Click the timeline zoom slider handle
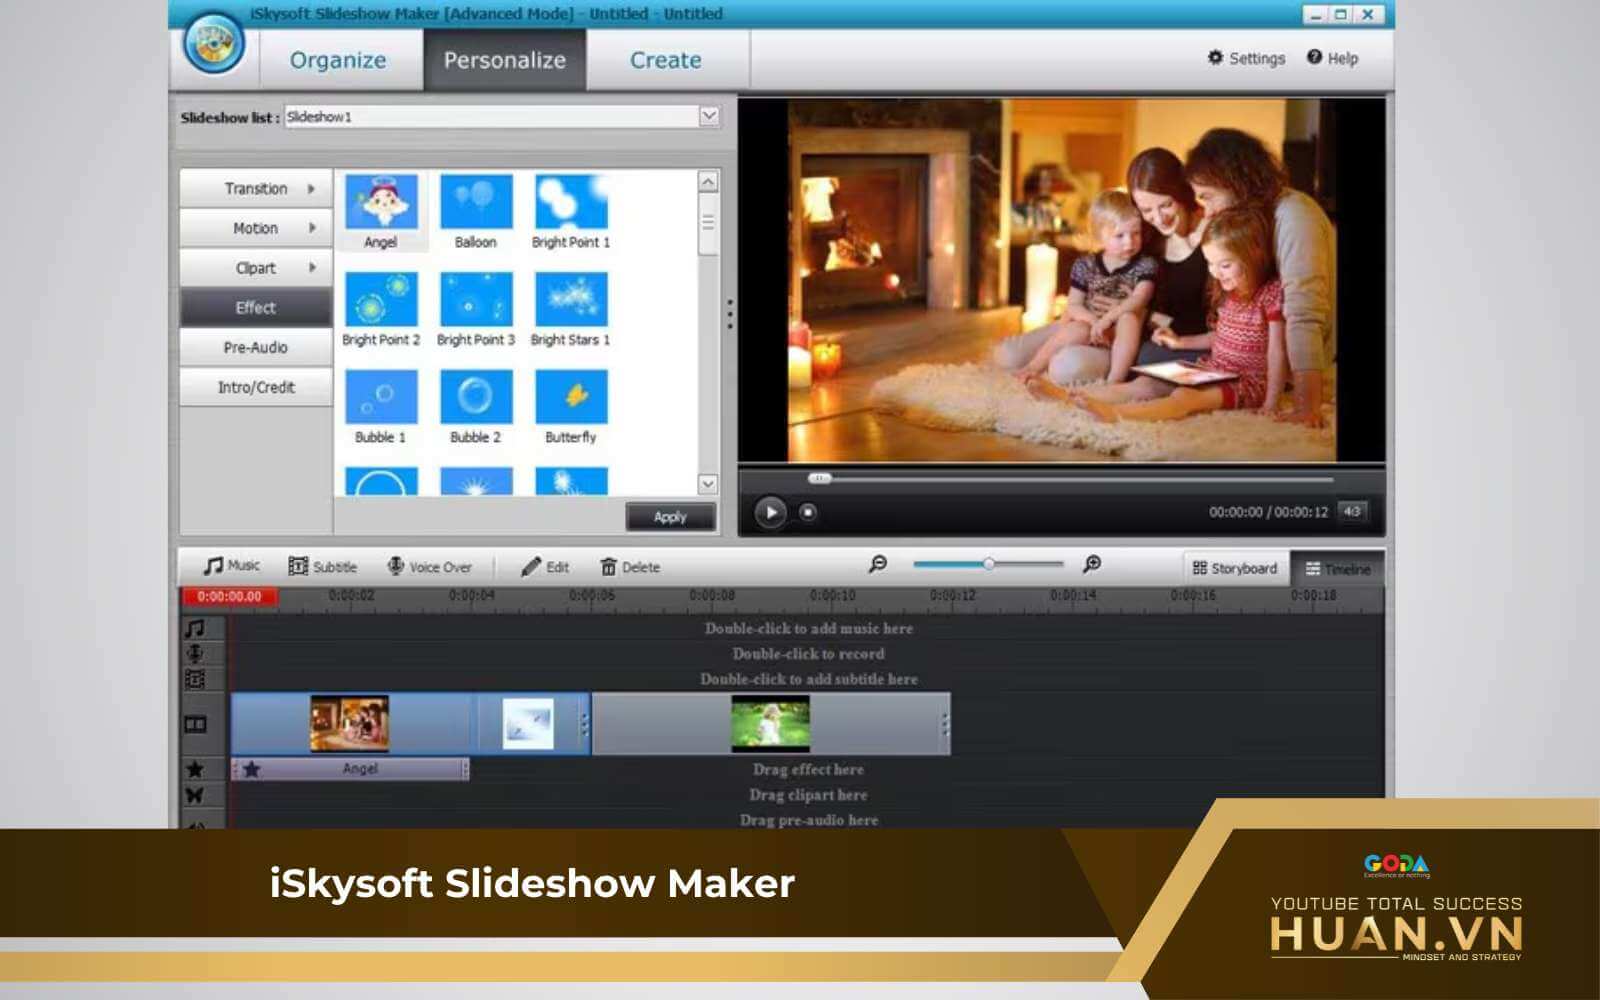This screenshot has width=1600, height=1000. tap(988, 564)
